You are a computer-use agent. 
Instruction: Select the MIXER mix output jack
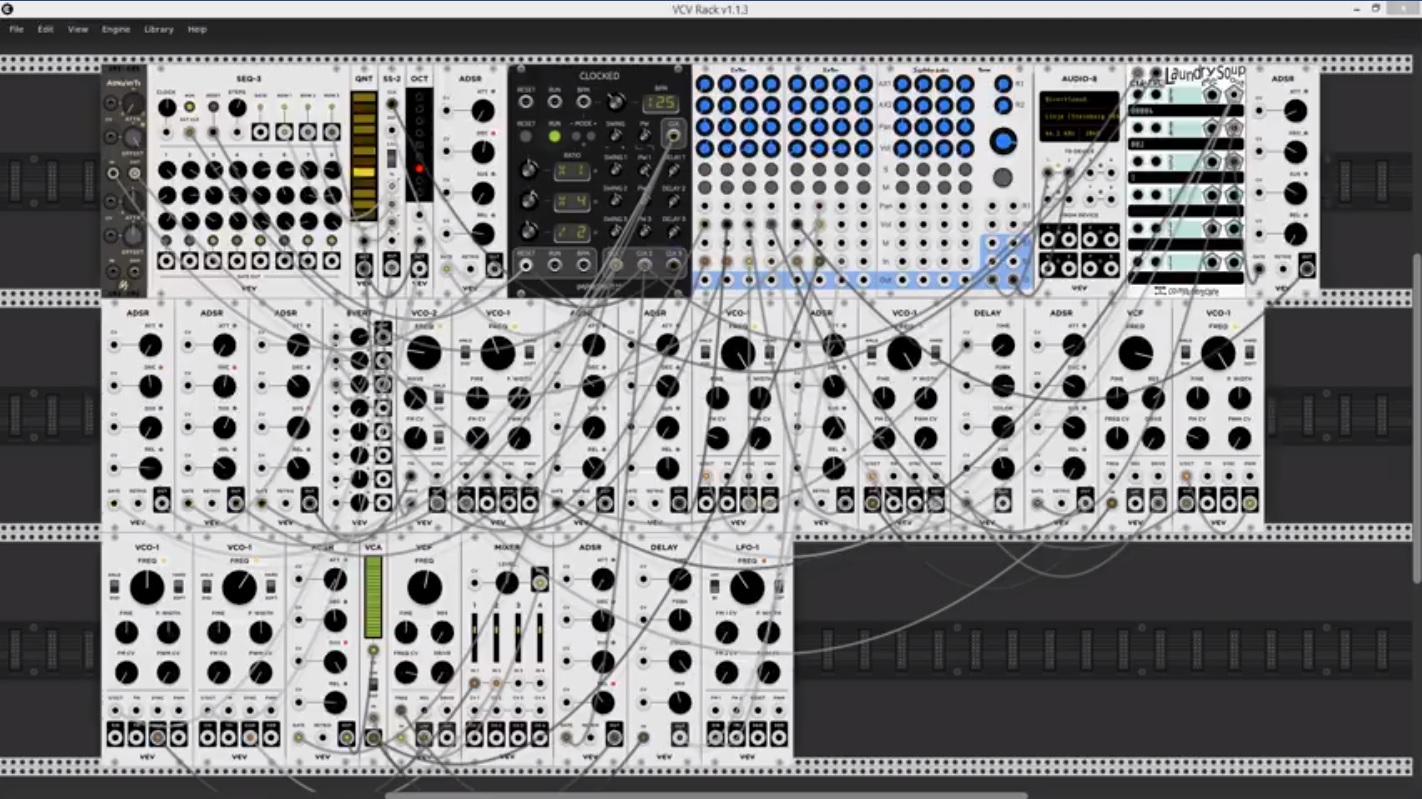point(540,581)
